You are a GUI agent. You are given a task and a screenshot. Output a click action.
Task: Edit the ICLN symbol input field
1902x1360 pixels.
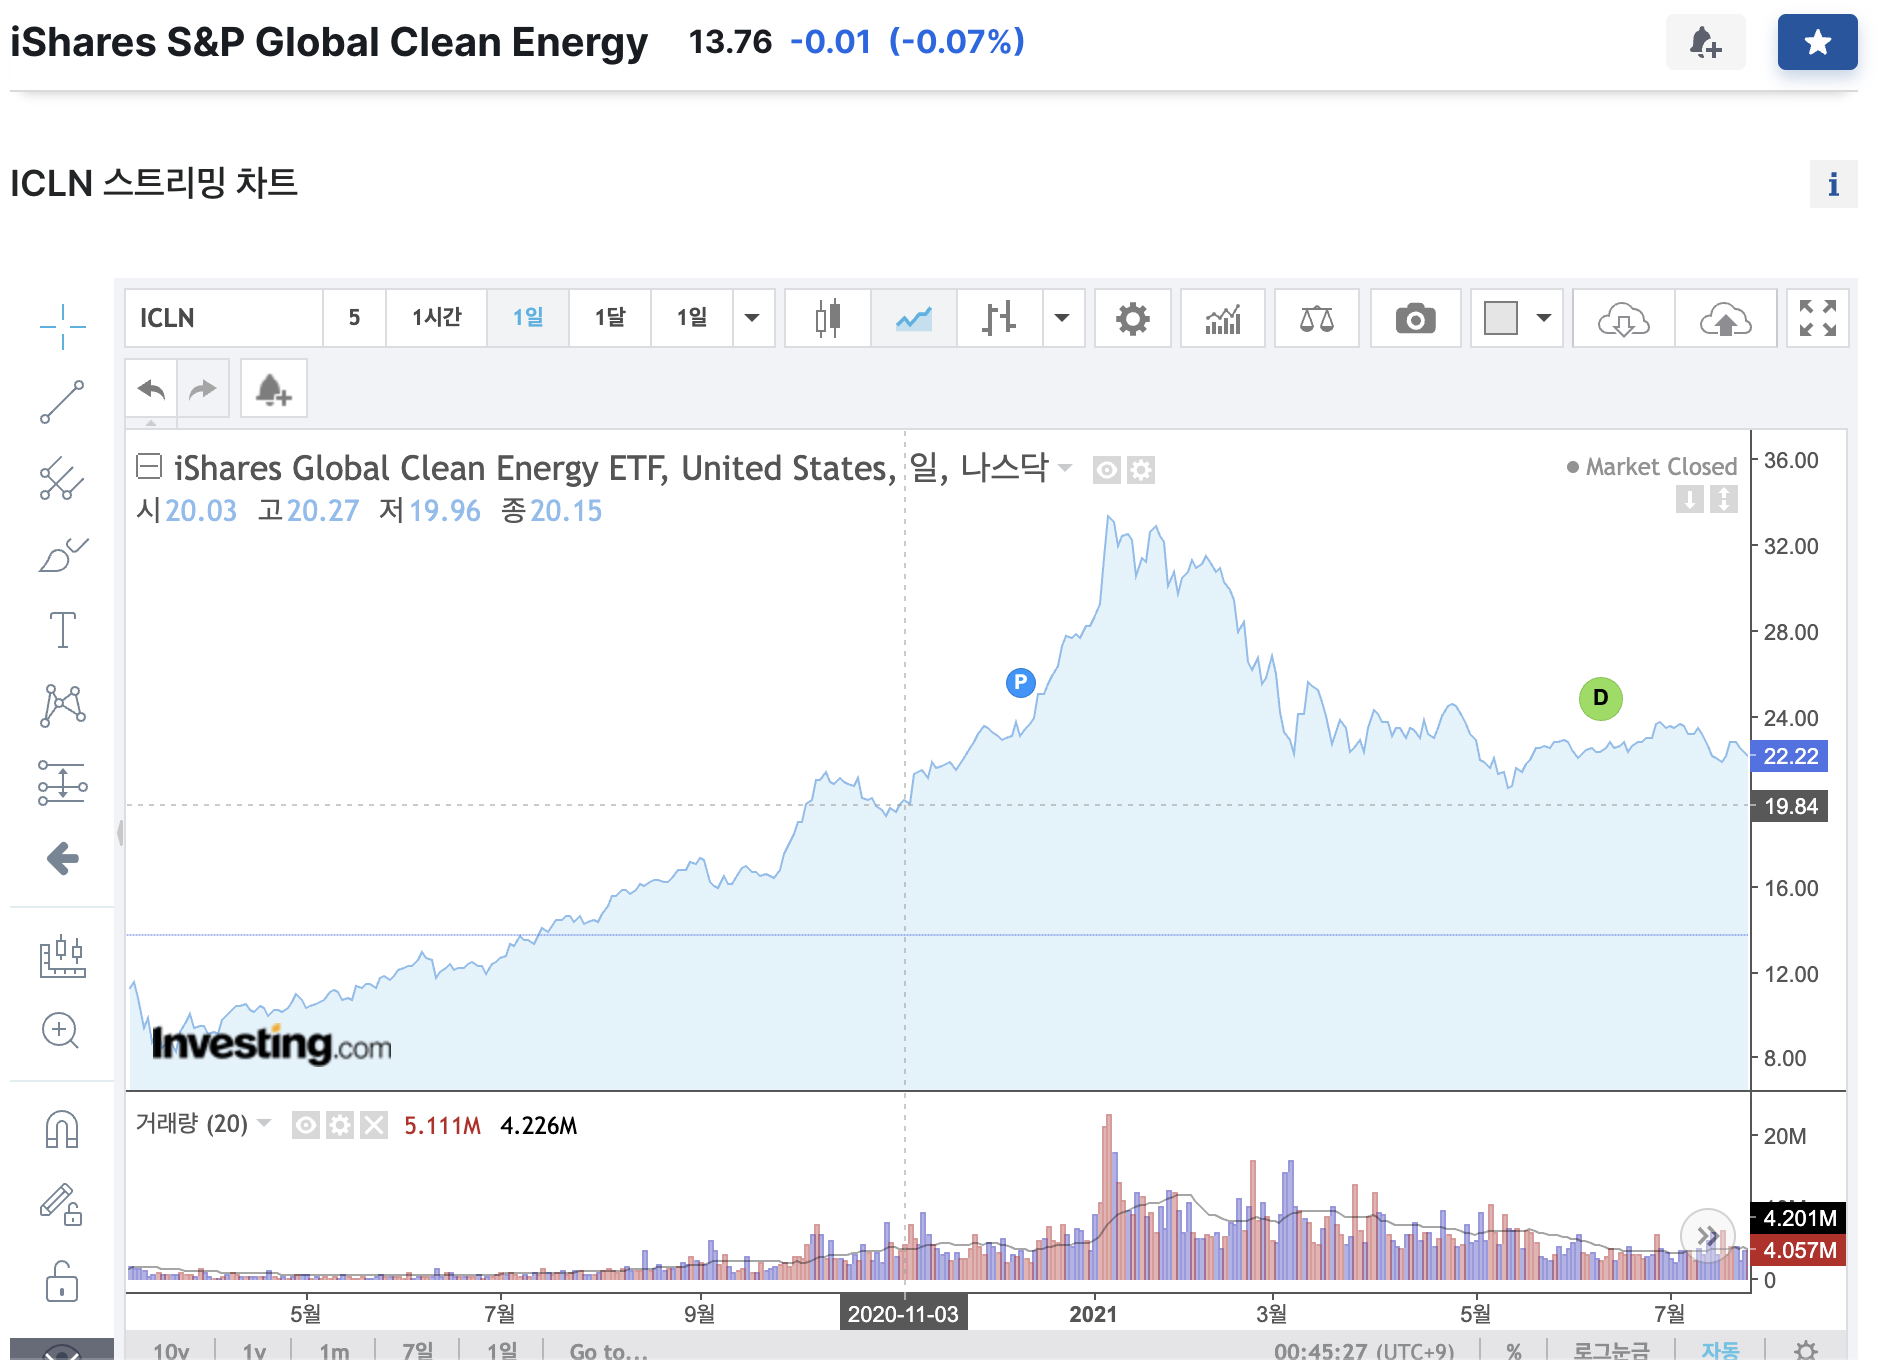pyautogui.click(x=224, y=318)
